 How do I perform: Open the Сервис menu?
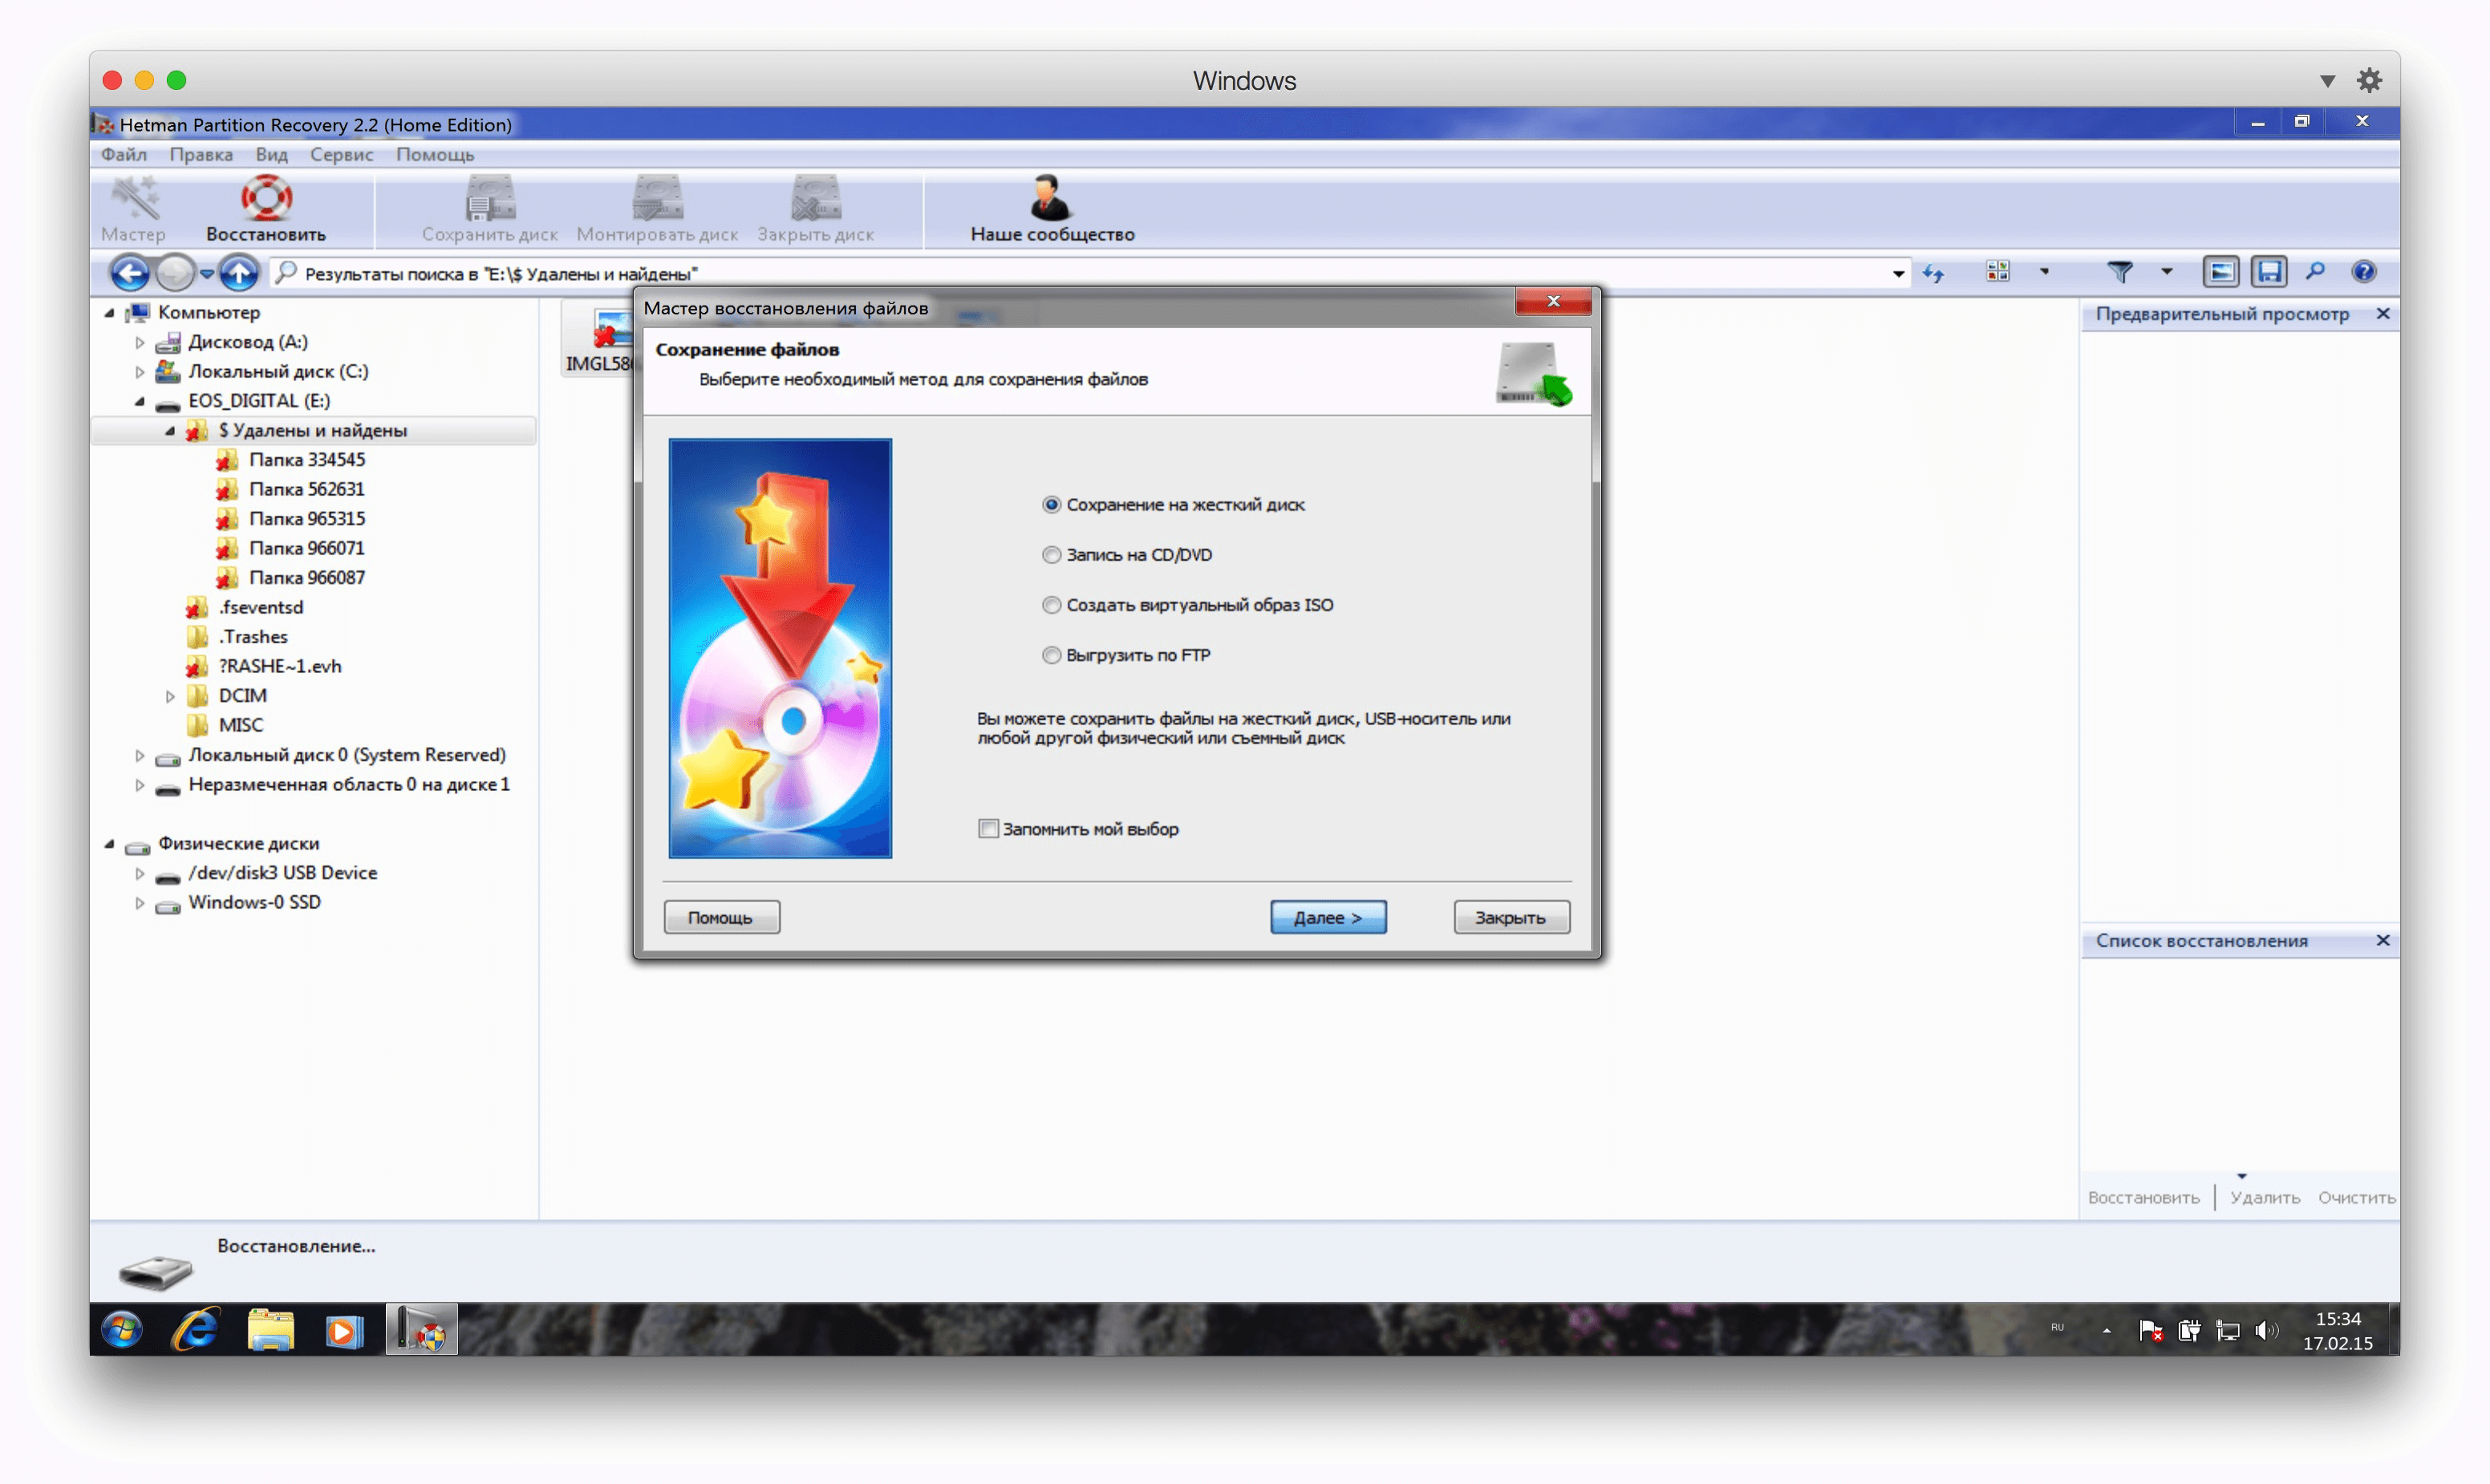341,154
